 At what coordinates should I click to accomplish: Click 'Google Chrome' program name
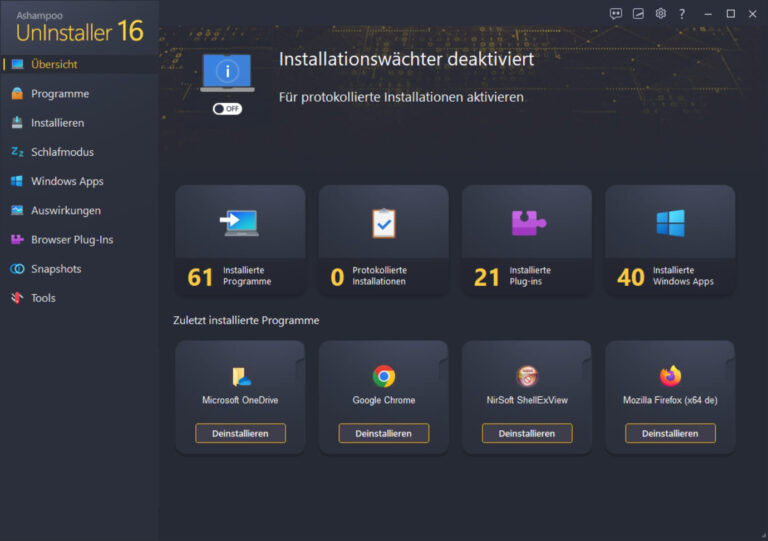click(x=384, y=400)
